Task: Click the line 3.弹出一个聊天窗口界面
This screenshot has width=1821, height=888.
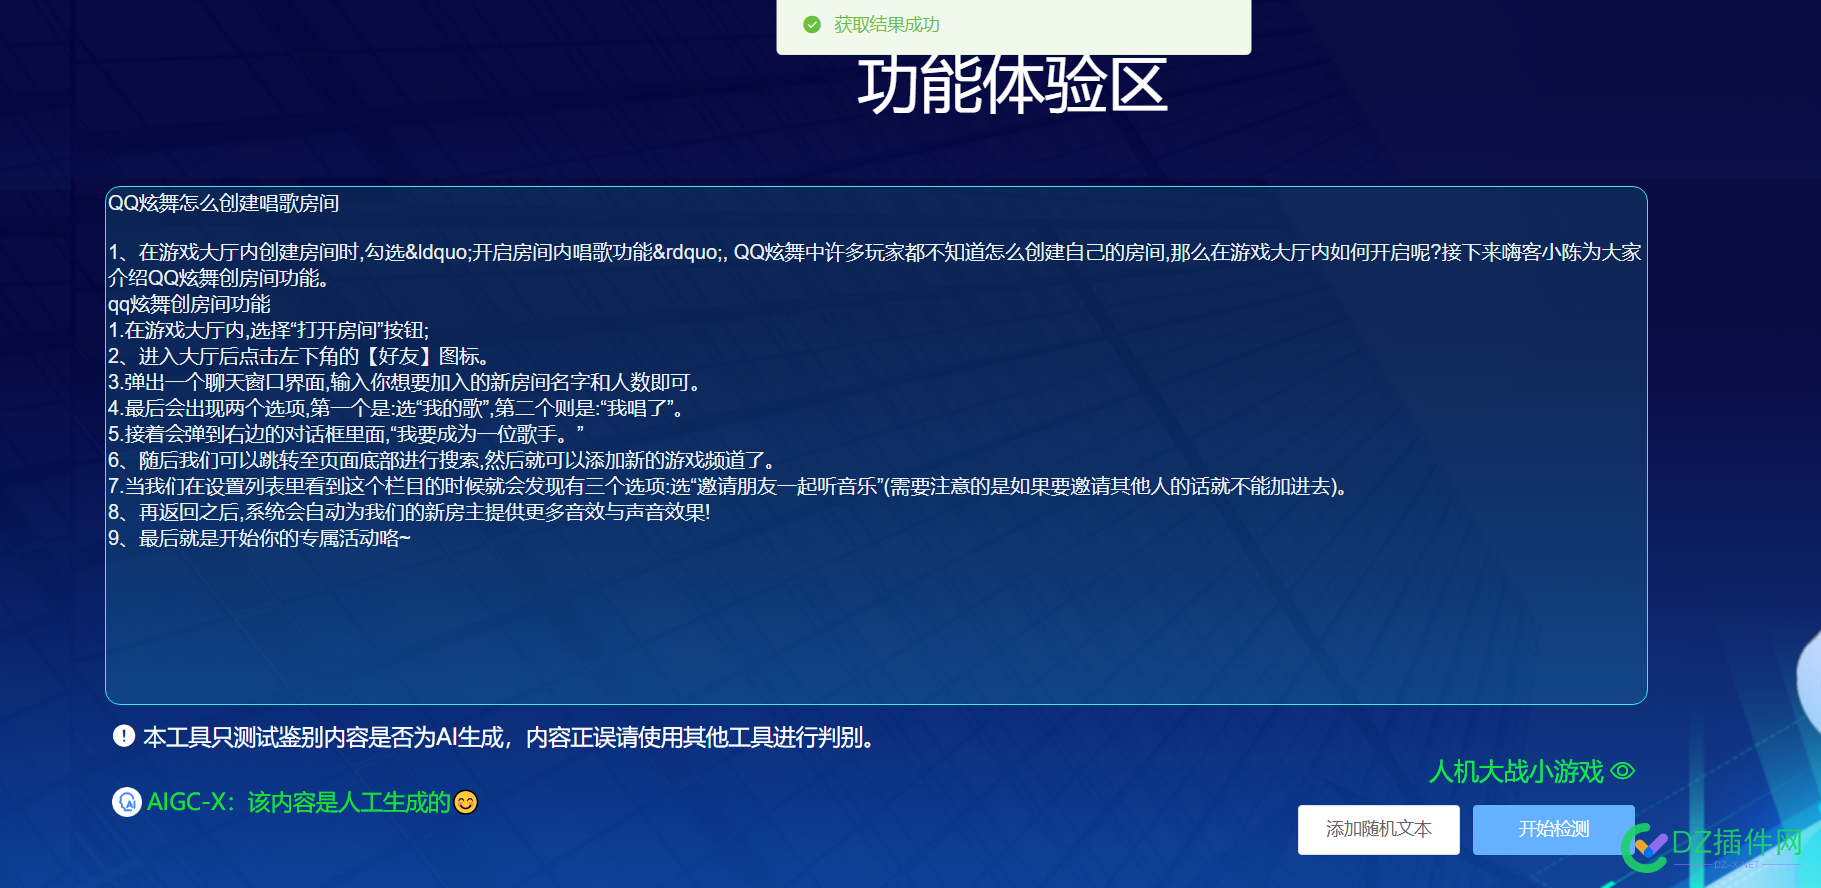Action: coord(406,382)
